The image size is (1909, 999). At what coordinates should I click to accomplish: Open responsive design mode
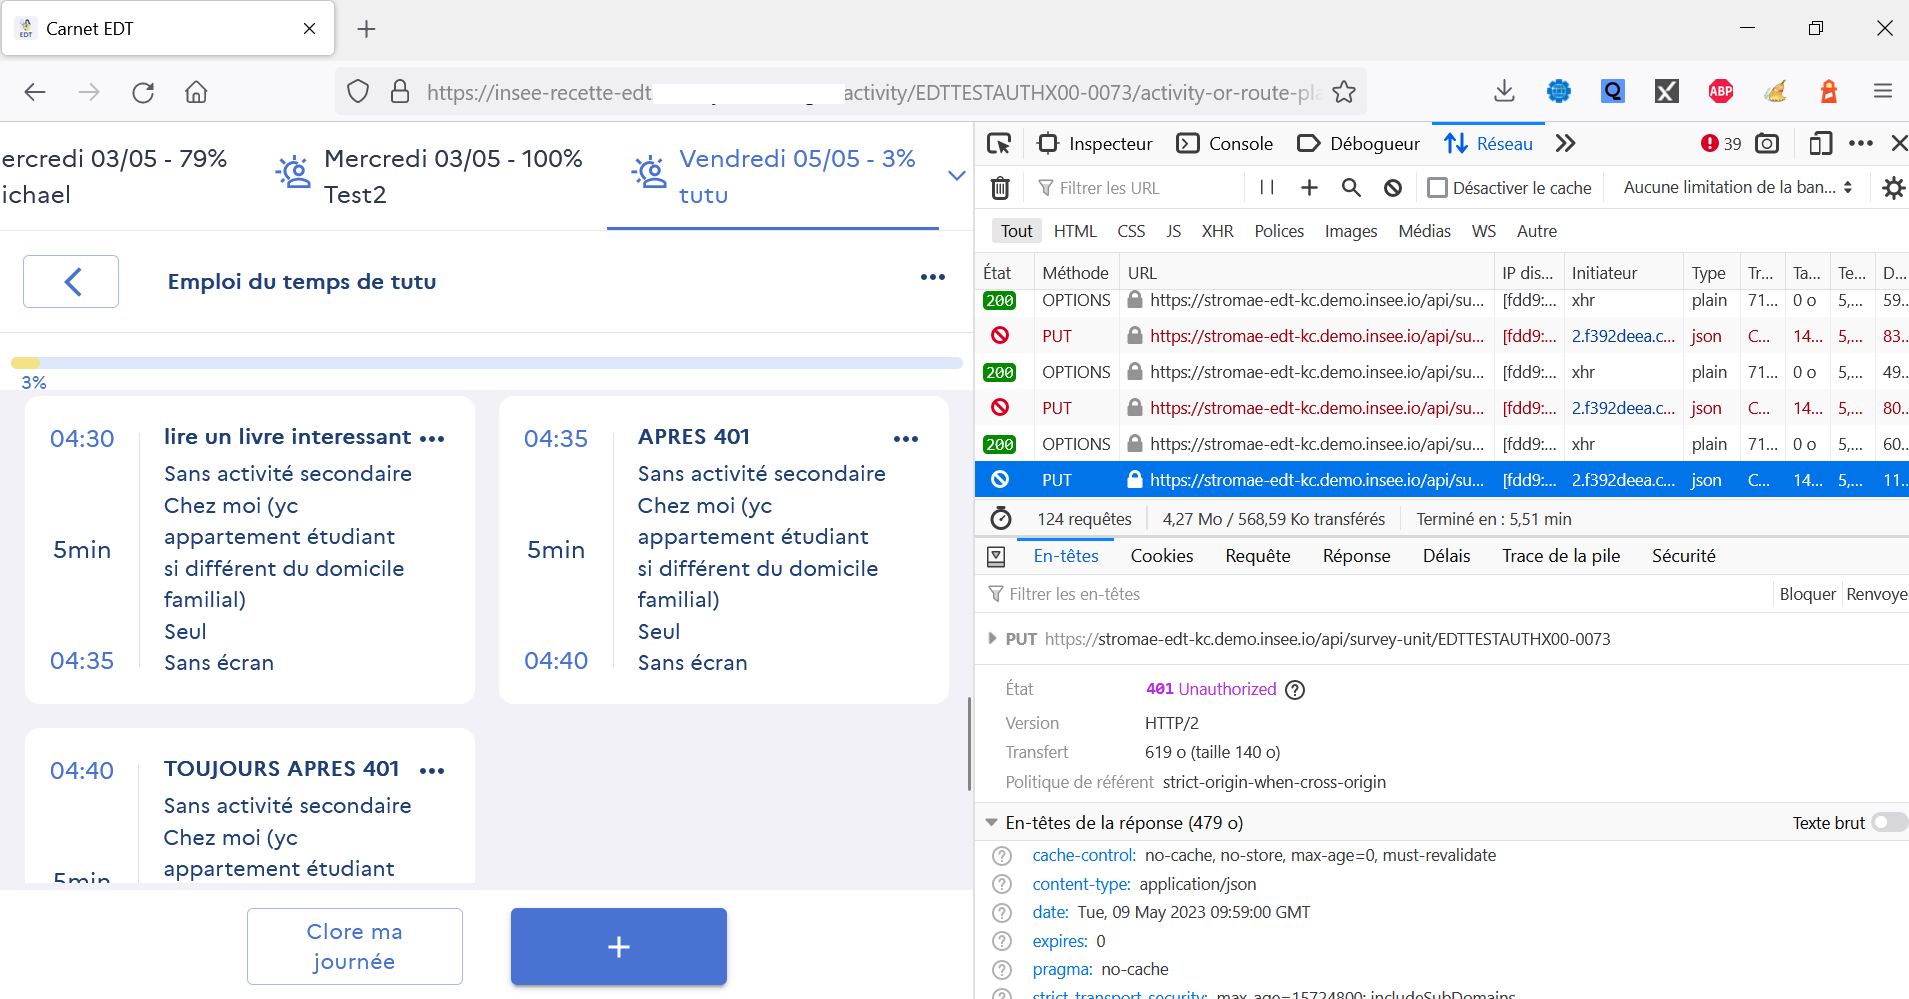tap(1820, 143)
